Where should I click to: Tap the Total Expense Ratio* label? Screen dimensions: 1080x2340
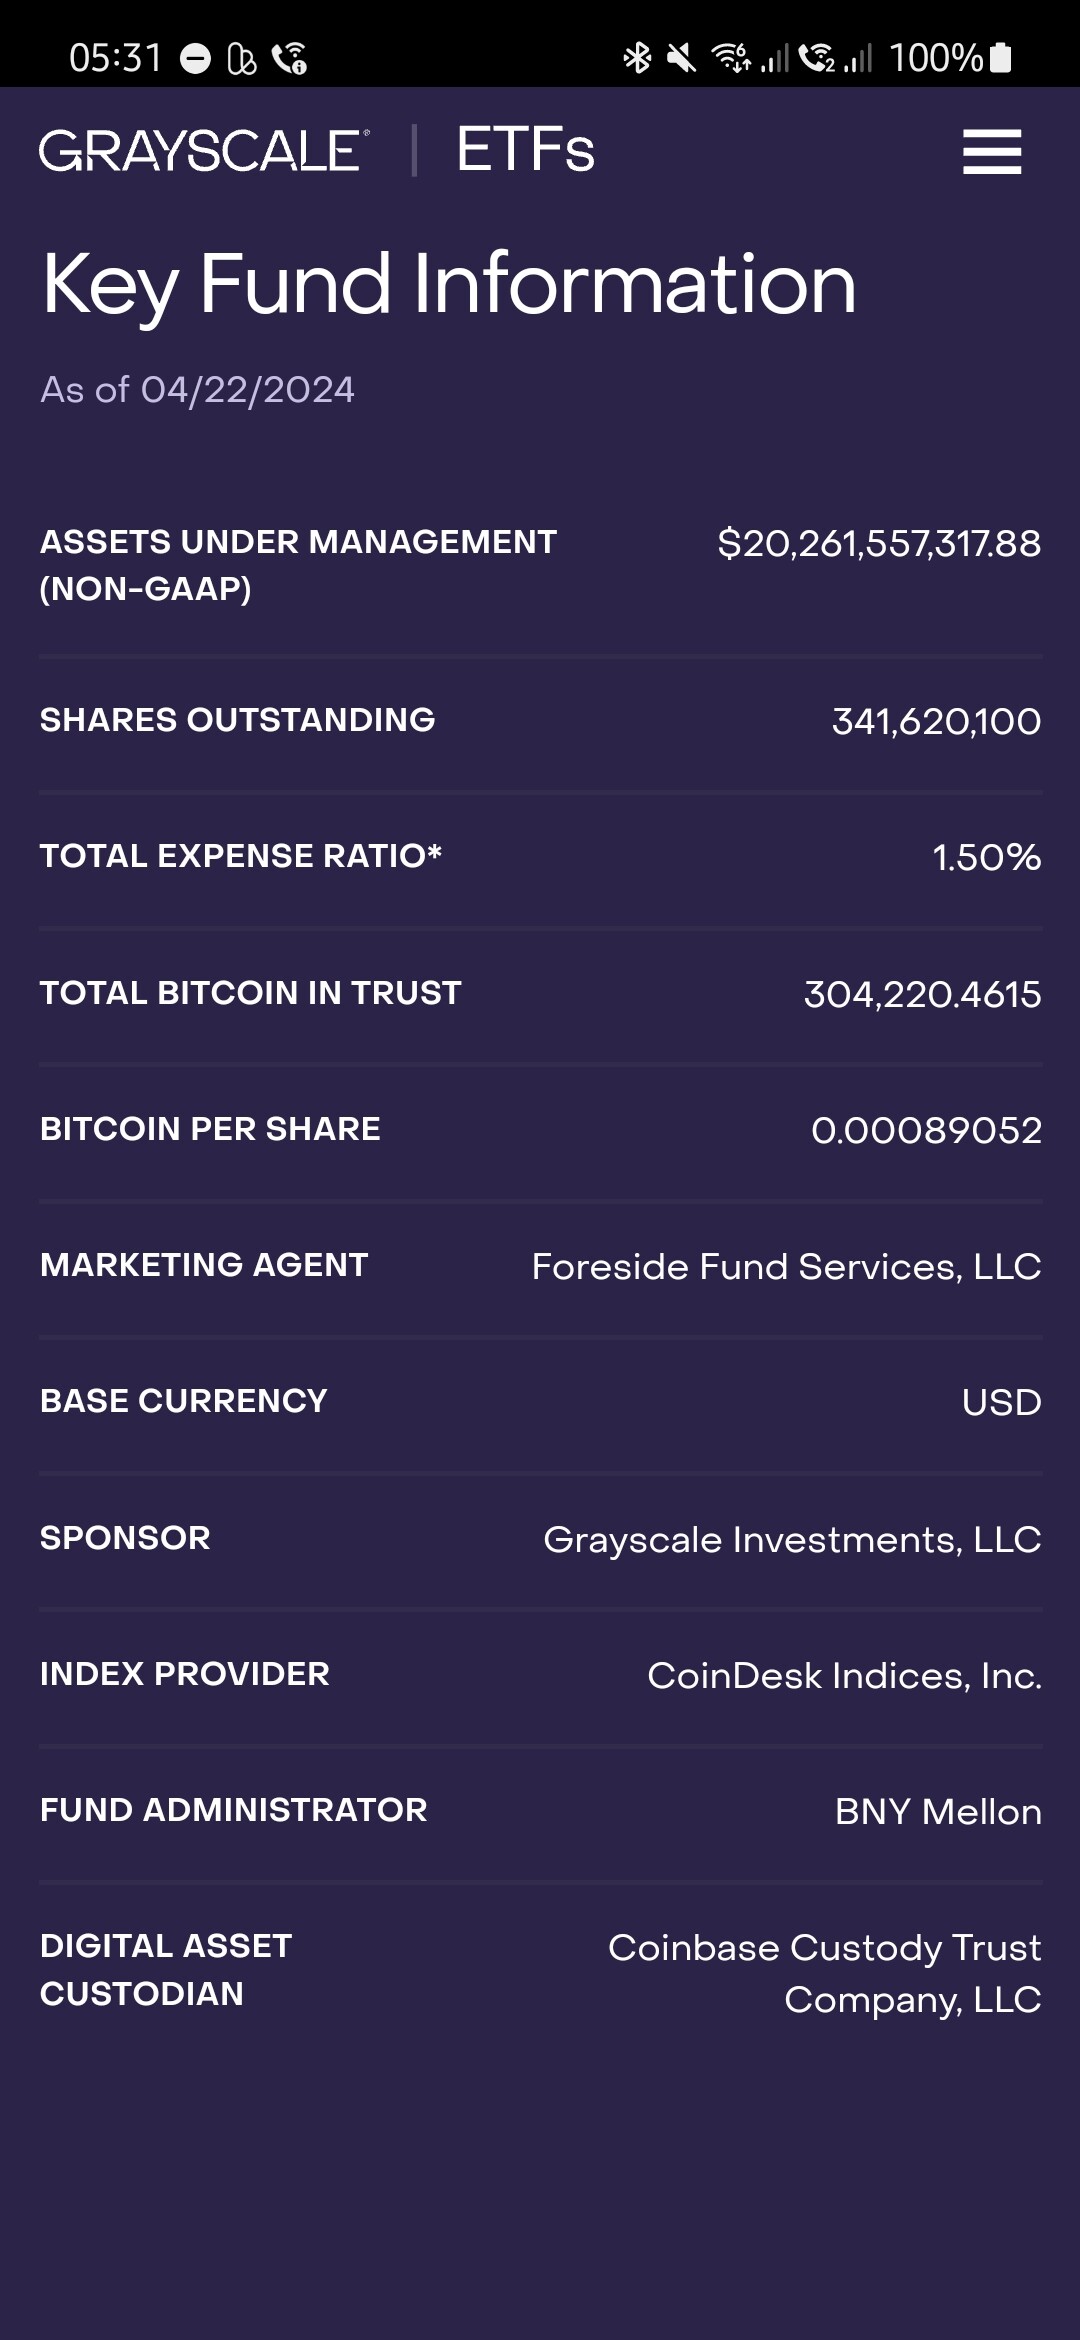point(241,856)
